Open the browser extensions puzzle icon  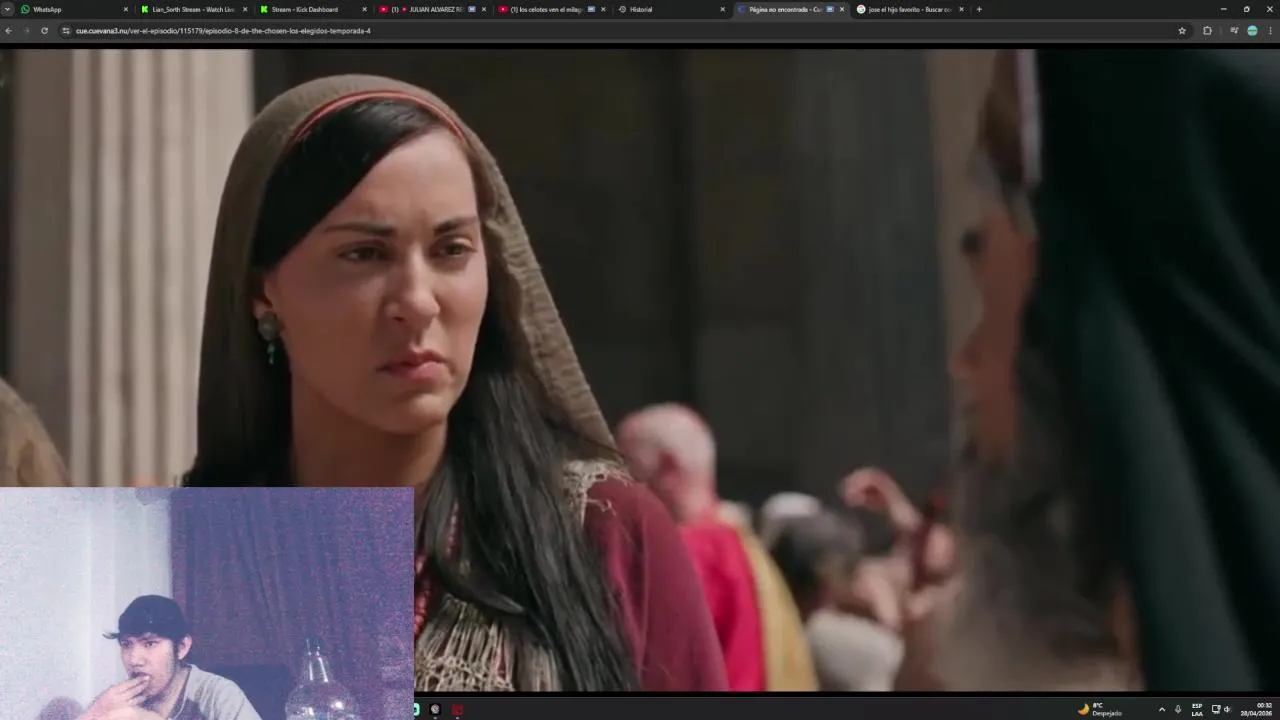1207,31
